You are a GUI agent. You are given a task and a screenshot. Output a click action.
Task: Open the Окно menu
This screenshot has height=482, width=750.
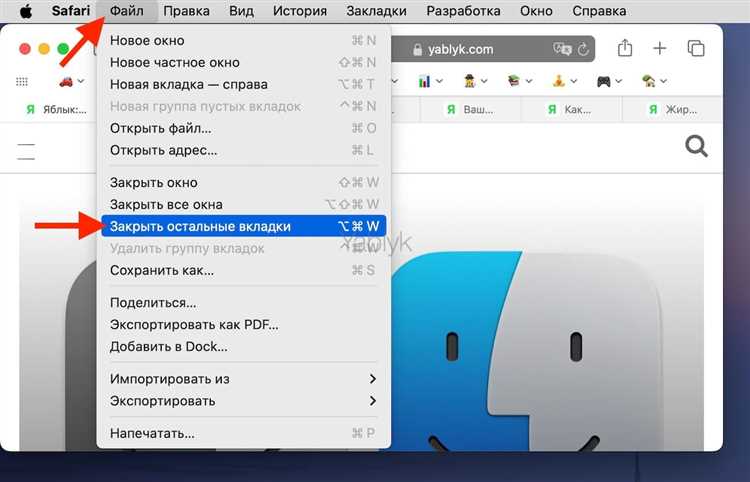click(536, 11)
